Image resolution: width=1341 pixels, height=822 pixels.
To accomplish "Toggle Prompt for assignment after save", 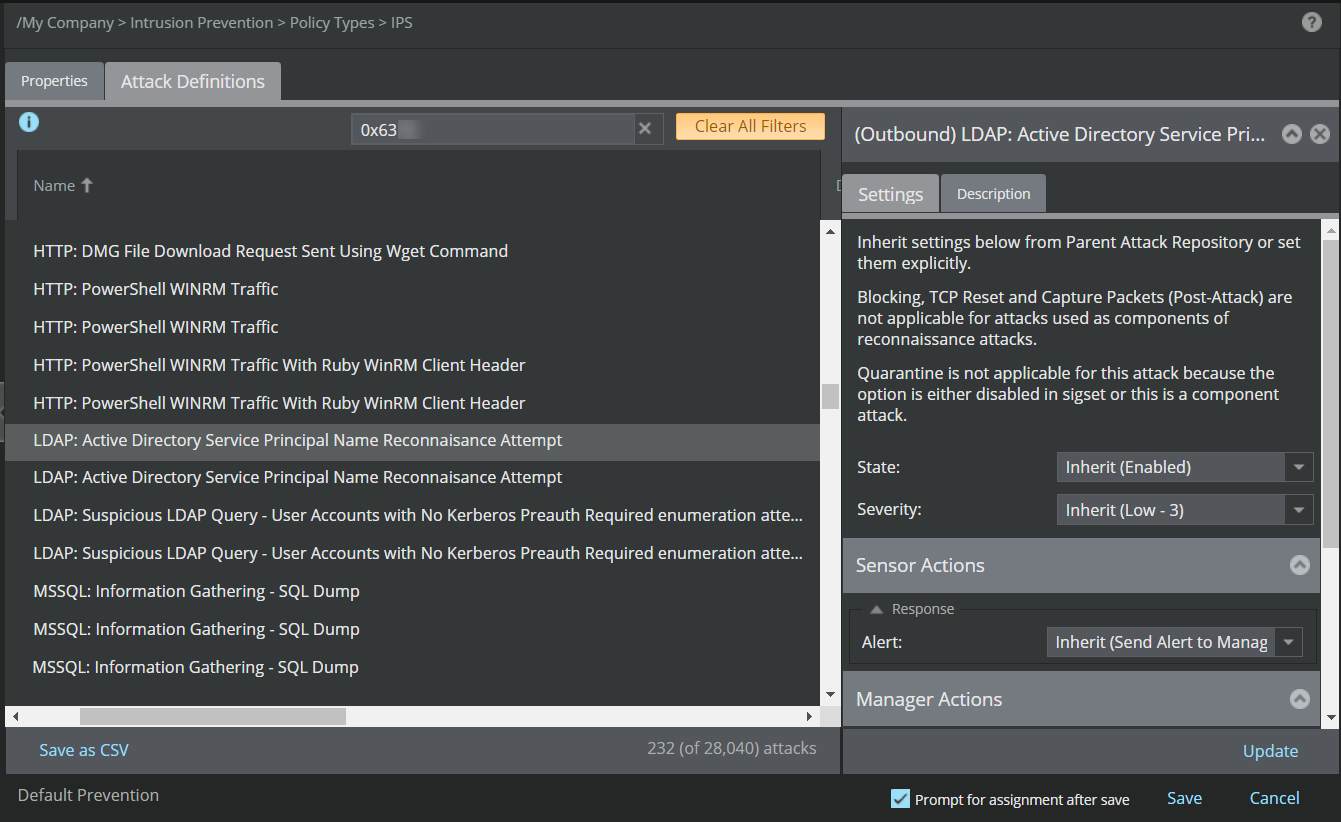I will coord(900,799).
